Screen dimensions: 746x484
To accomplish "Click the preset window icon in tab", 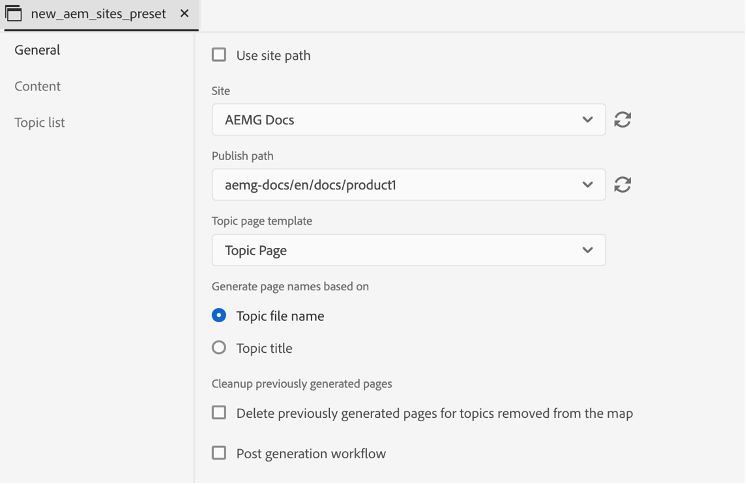I will [x=14, y=14].
